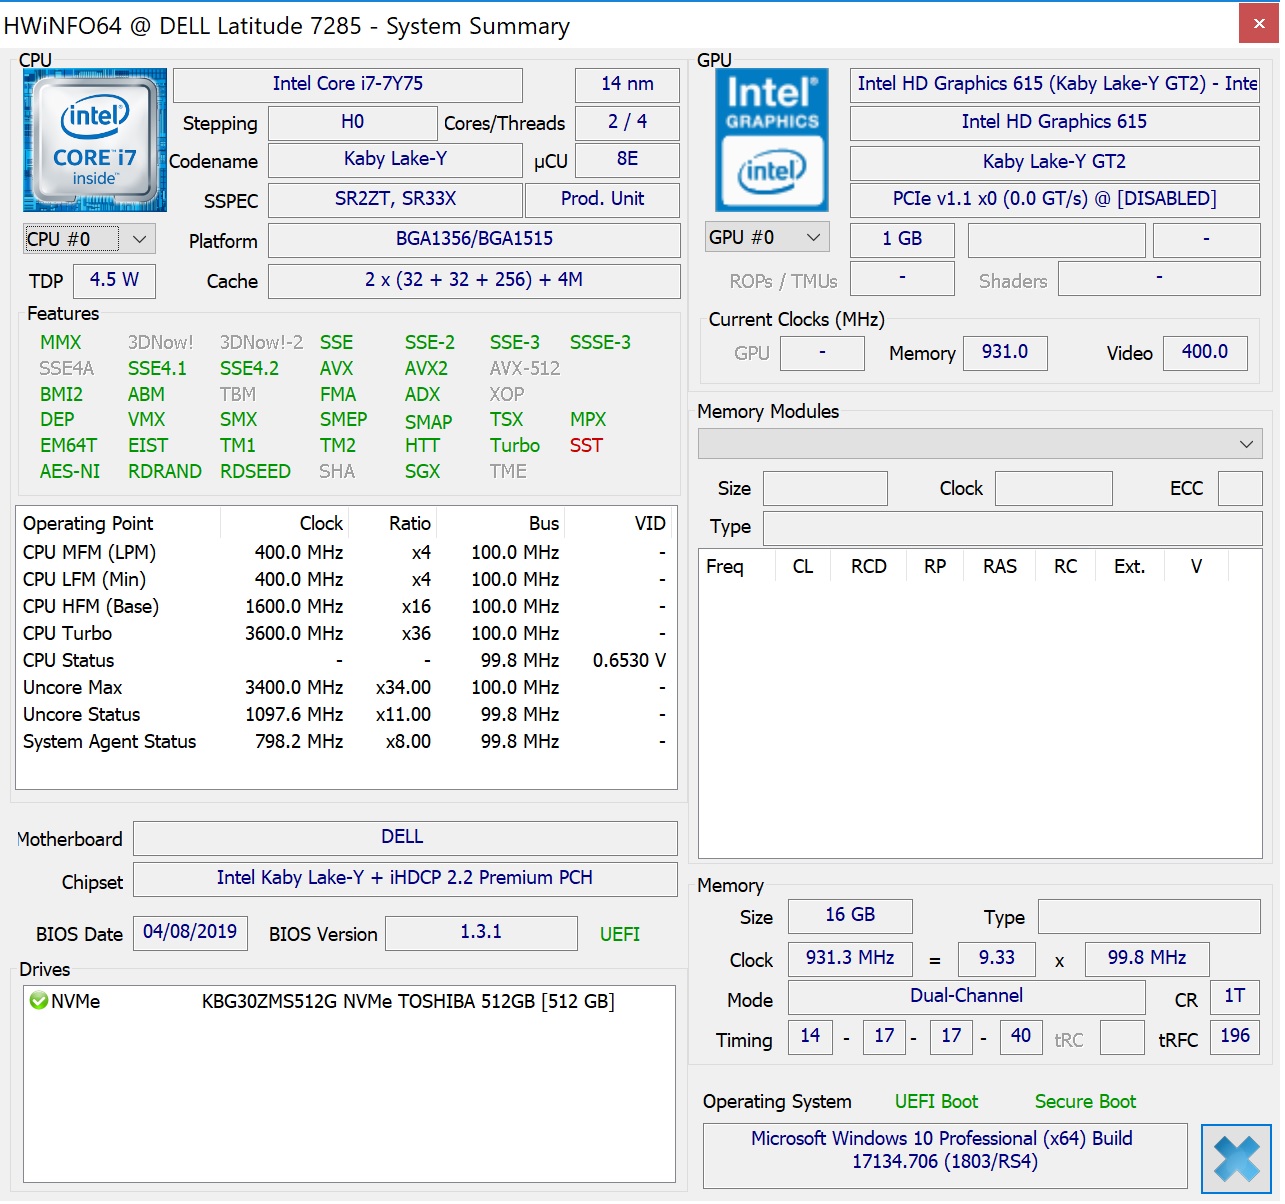
Task: Select the System Agent Status row
Action: [345, 741]
